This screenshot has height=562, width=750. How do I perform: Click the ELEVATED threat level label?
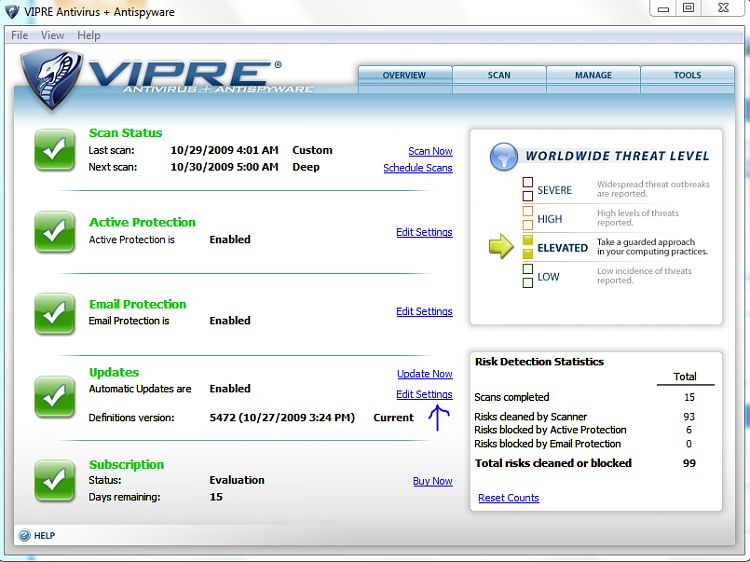[562, 248]
